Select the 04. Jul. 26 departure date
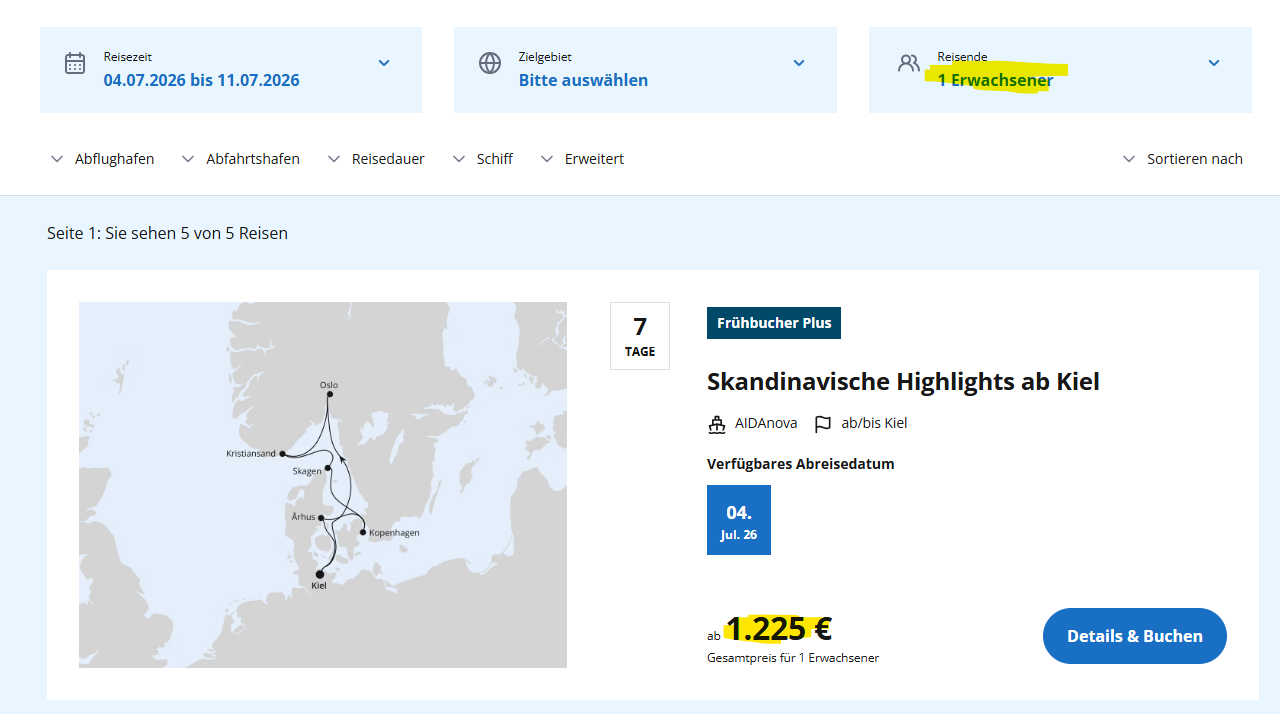This screenshot has width=1280, height=714. (739, 520)
